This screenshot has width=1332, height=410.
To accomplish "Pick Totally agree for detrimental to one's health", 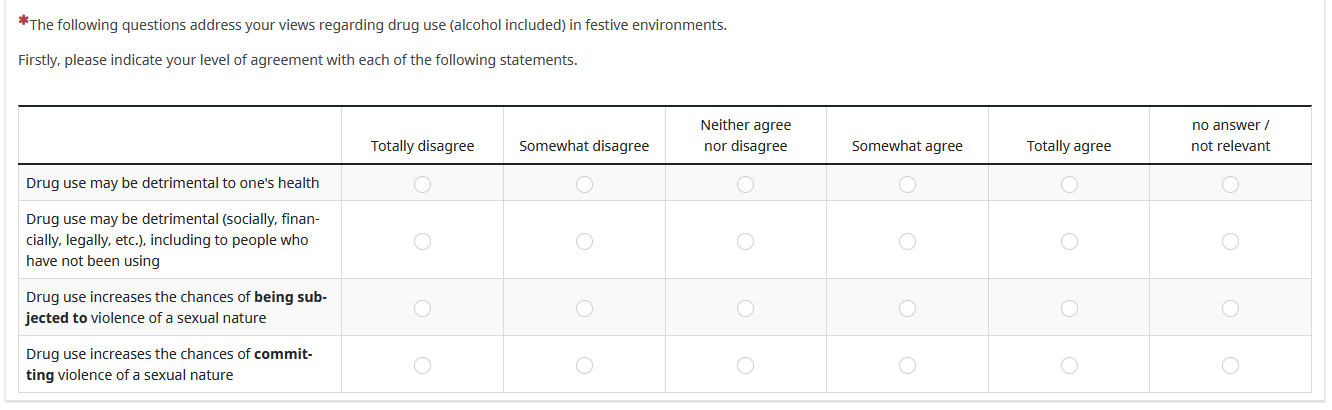I will pyautogui.click(x=1069, y=184).
